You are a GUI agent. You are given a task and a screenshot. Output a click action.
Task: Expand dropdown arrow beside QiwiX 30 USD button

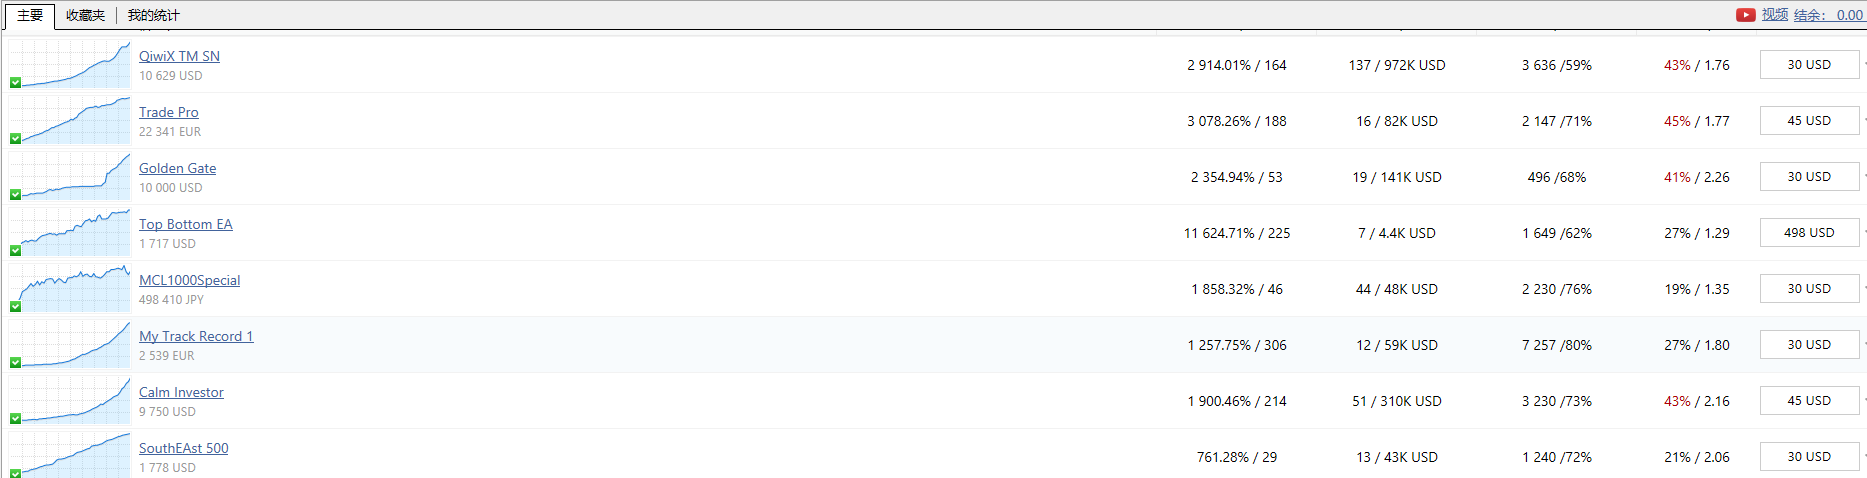(x=1864, y=65)
